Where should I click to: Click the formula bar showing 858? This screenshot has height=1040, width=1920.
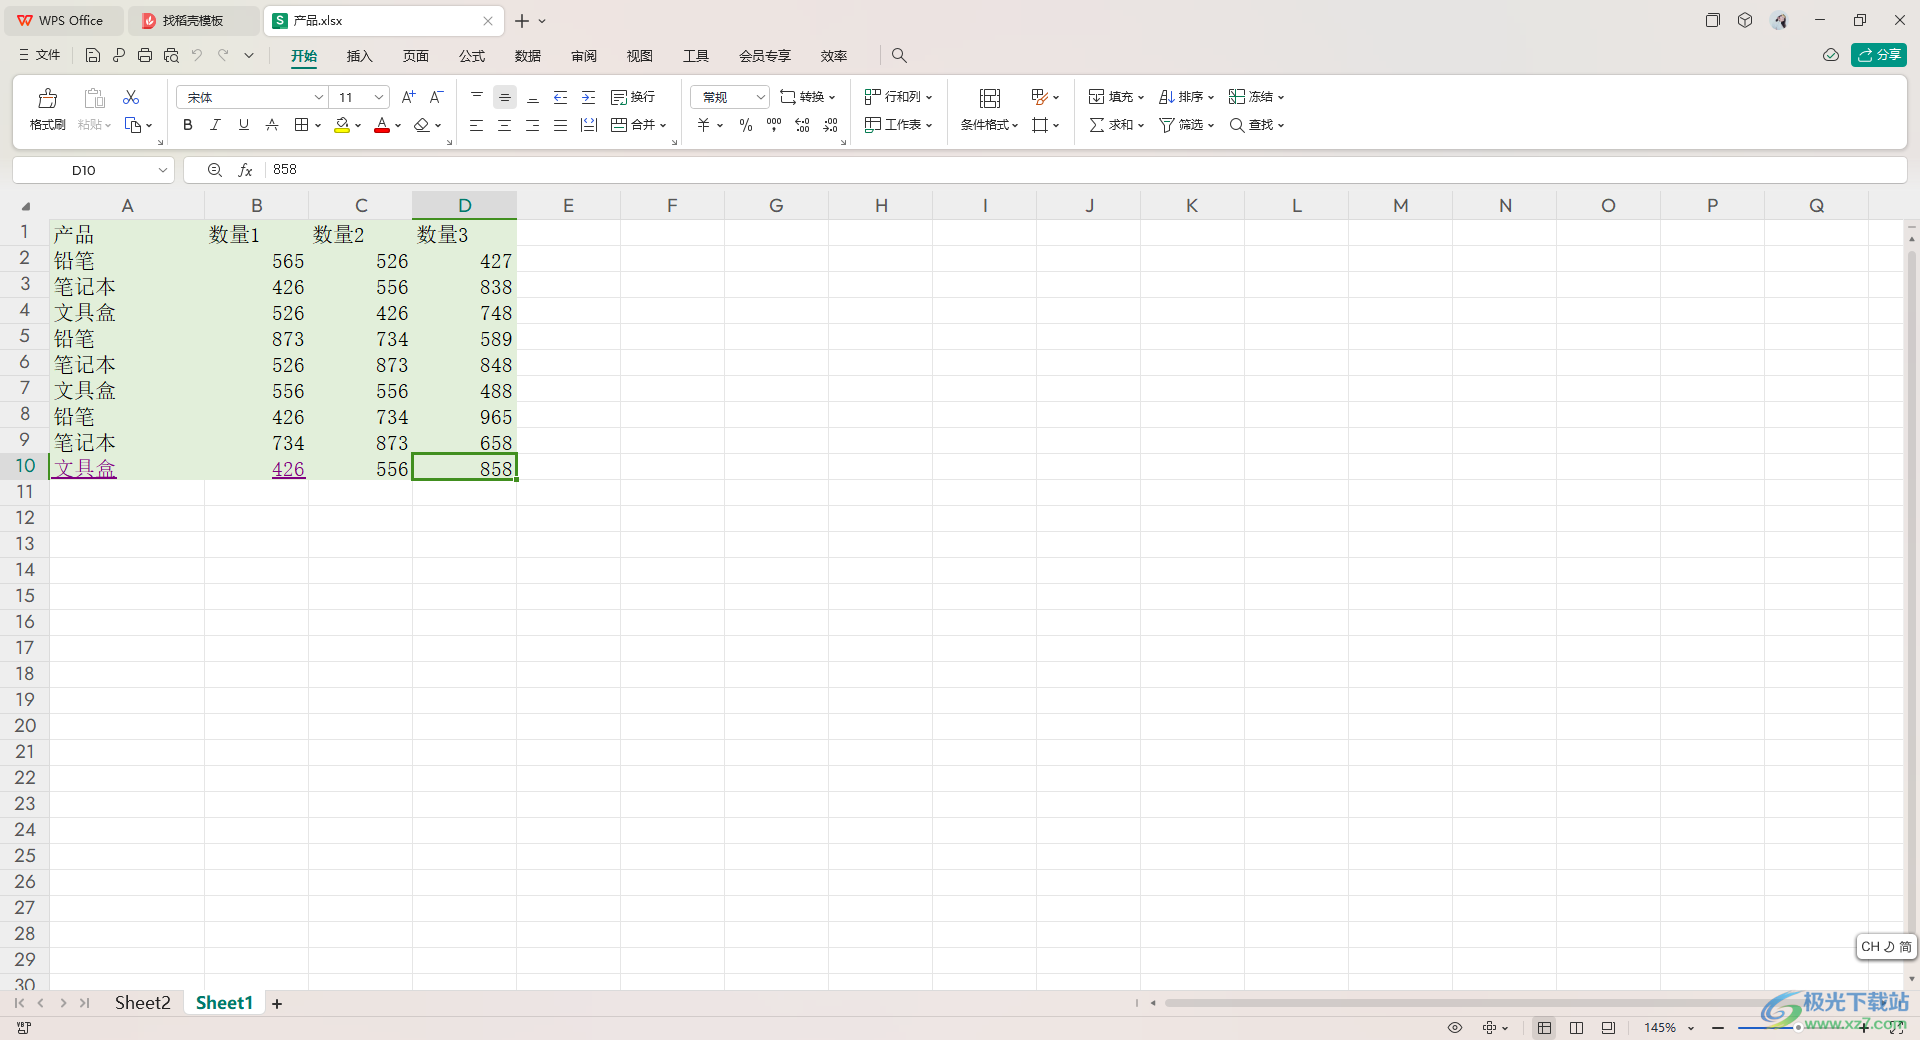(x=1085, y=170)
